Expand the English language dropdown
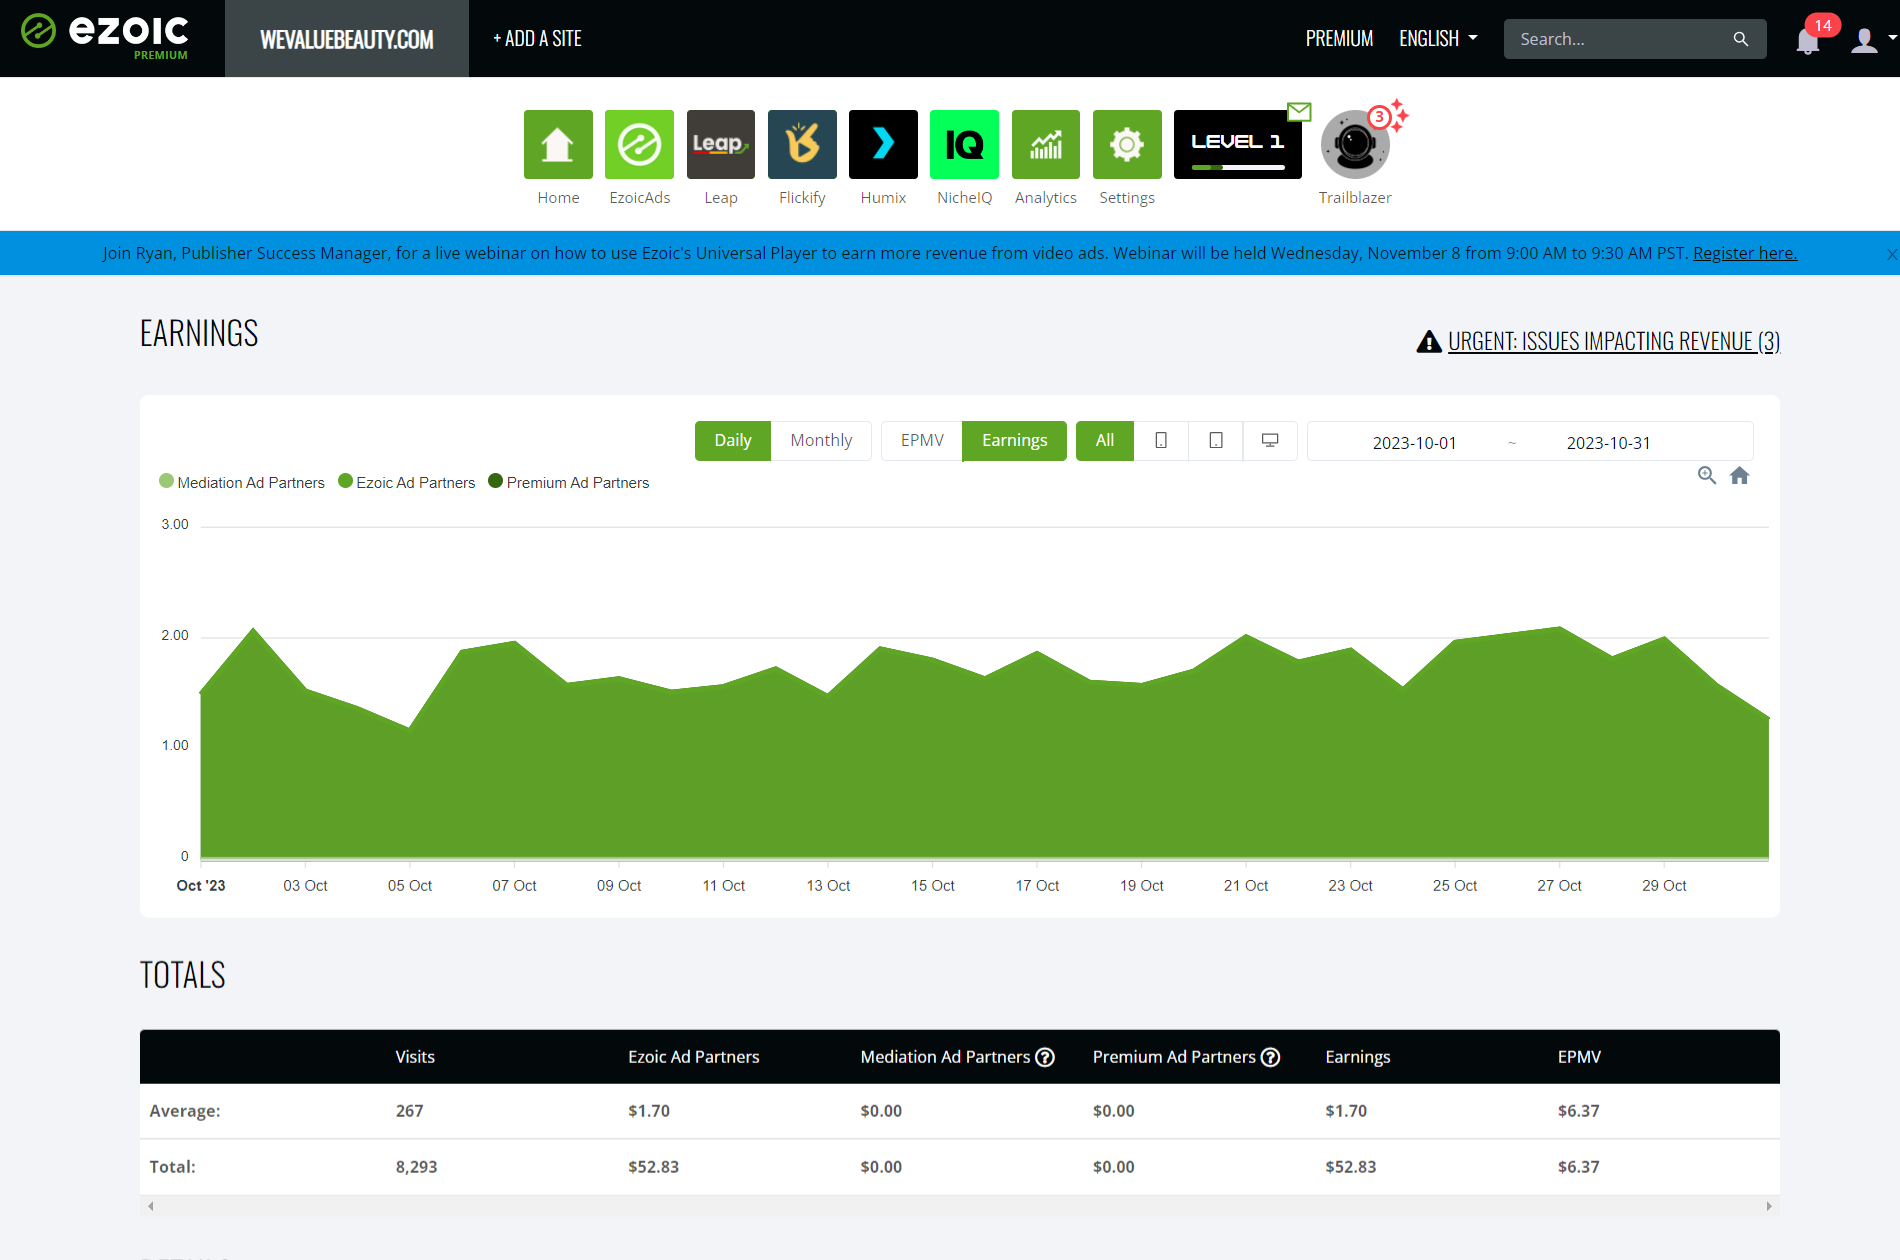 (1438, 39)
